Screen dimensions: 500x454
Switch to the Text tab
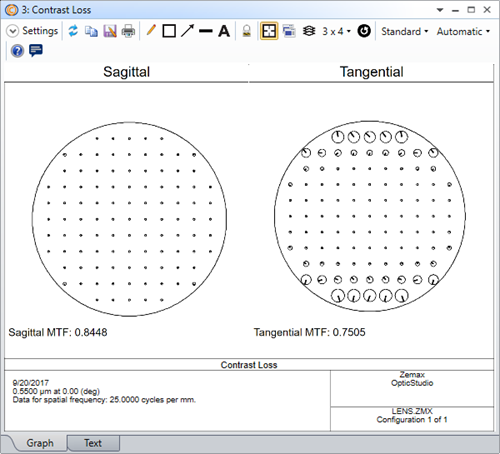[93, 443]
